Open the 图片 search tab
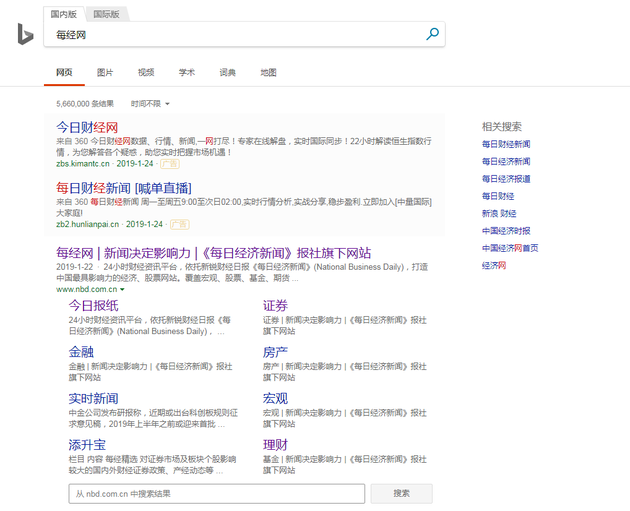Image resolution: width=630 pixels, height=511 pixels. 105,73
